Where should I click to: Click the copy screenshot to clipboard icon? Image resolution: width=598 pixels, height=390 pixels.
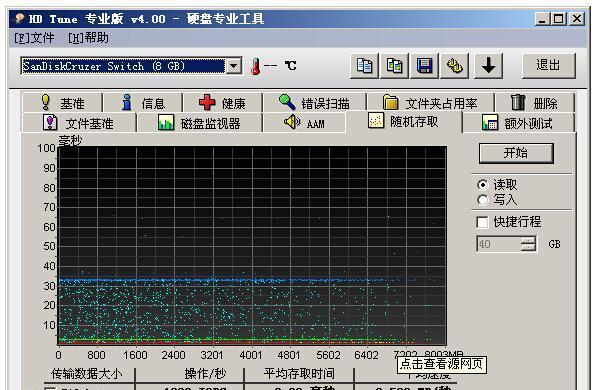(x=394, y=66)
